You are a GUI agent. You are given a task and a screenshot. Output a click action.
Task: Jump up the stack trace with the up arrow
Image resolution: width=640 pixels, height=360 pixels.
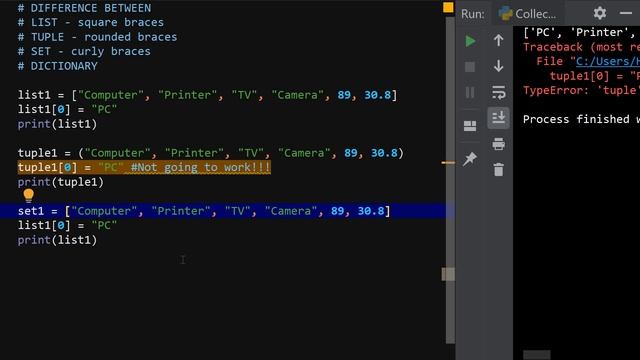tap(498, 40)
